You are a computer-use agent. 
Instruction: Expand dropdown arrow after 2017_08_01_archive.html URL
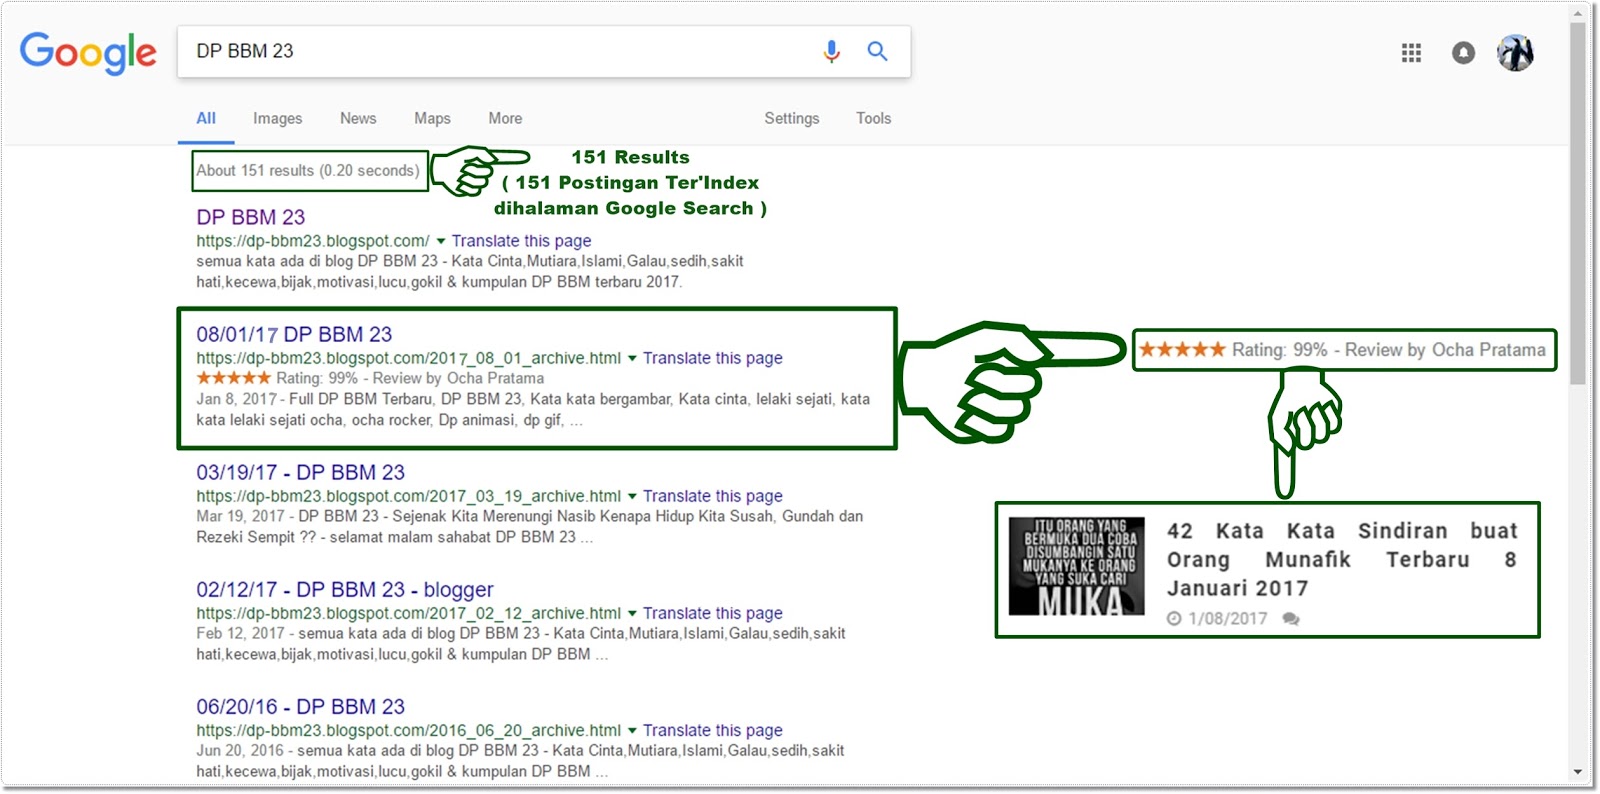coord(632,358)
